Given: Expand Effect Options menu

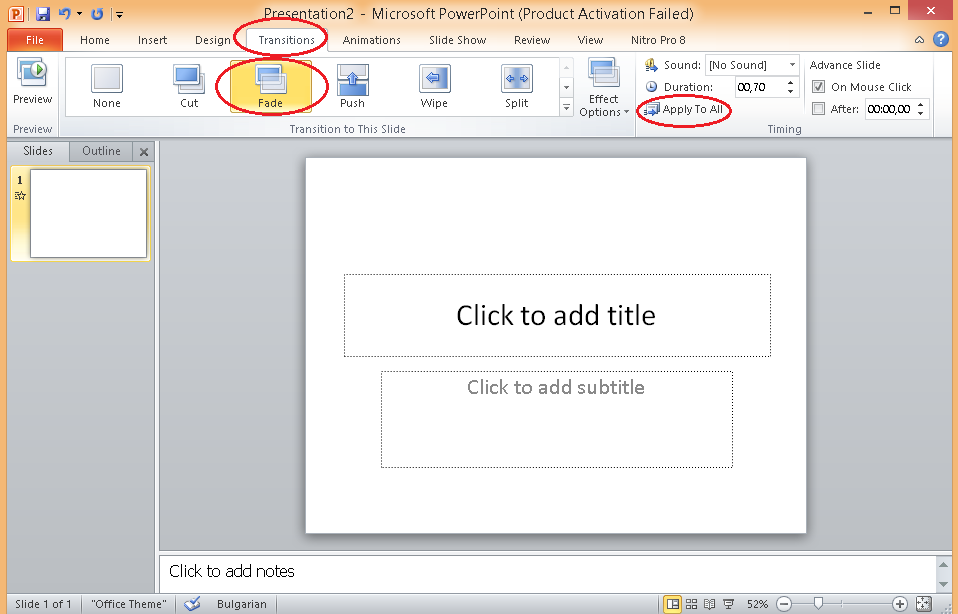Looking at the screenshot, I should (604, 90).
